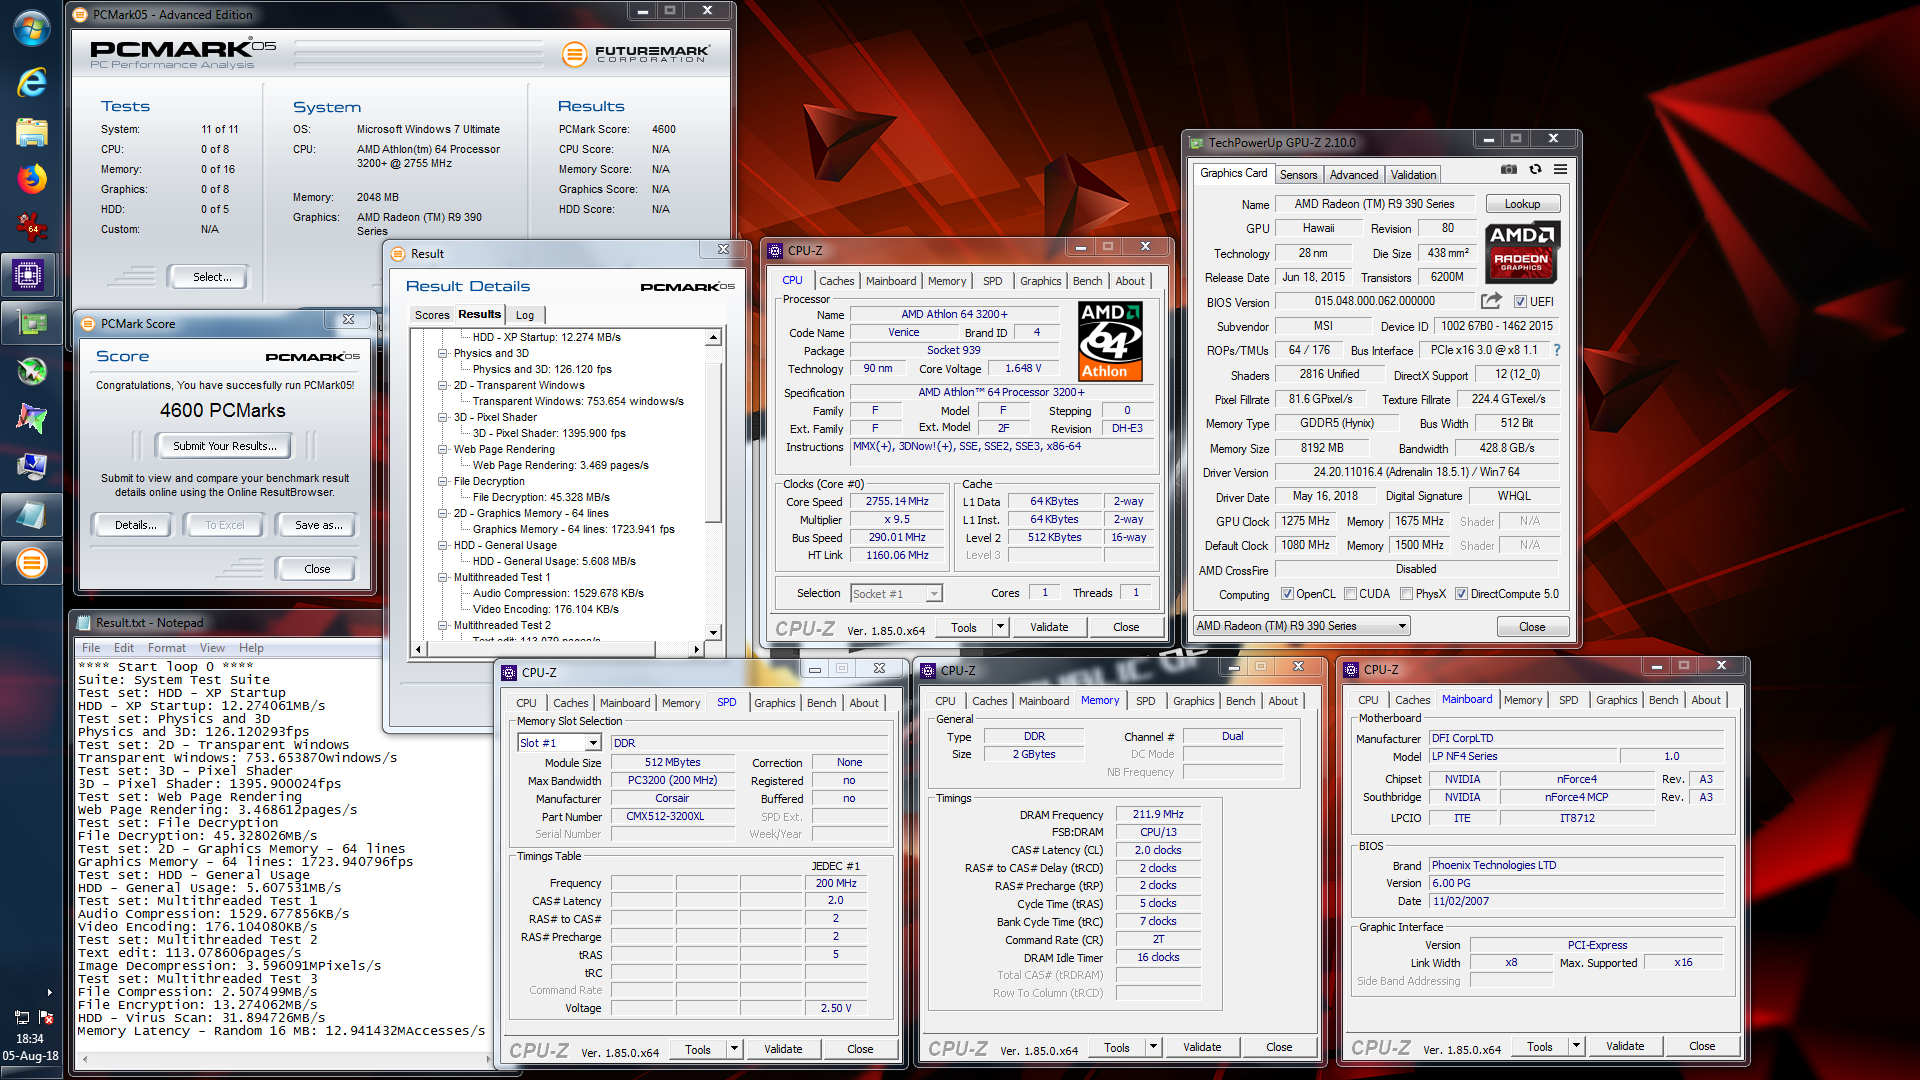The height and width of the screenshot is (1080, 1920).
Task: Click the GPU-Z title bar app icon
Action: click(1196, 143)
